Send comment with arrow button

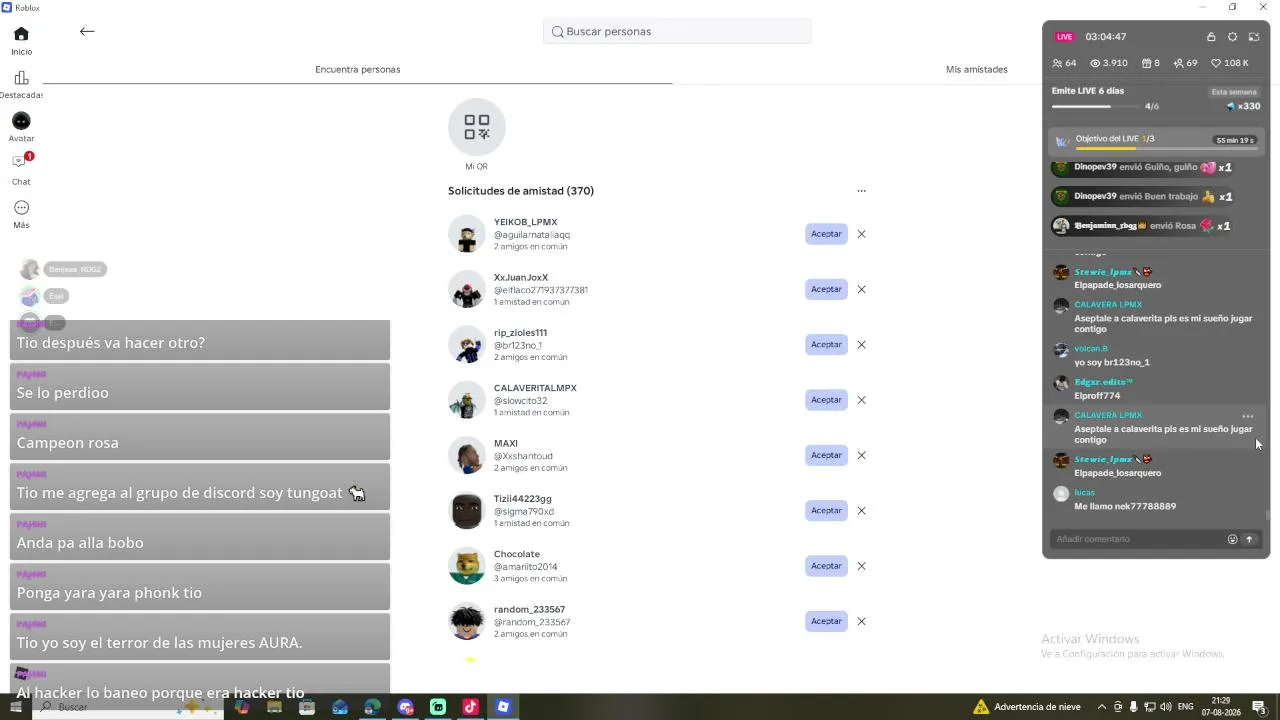(x=1249, y=539)
